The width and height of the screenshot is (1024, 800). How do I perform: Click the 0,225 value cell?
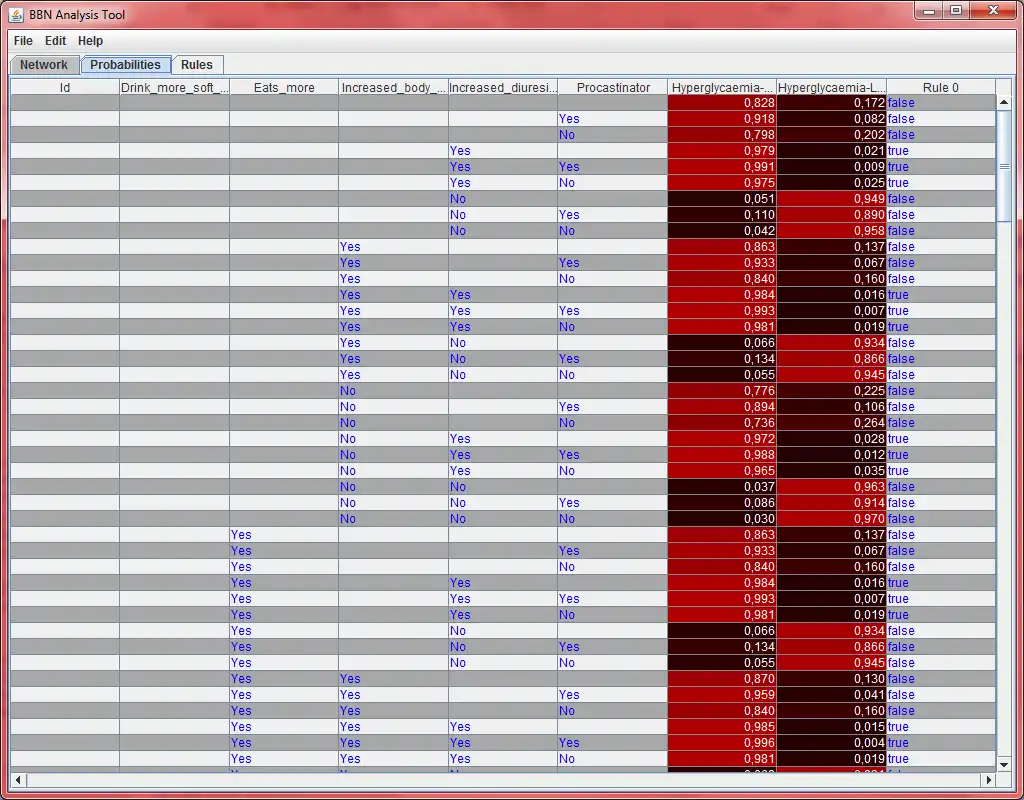tap(831, 391)
